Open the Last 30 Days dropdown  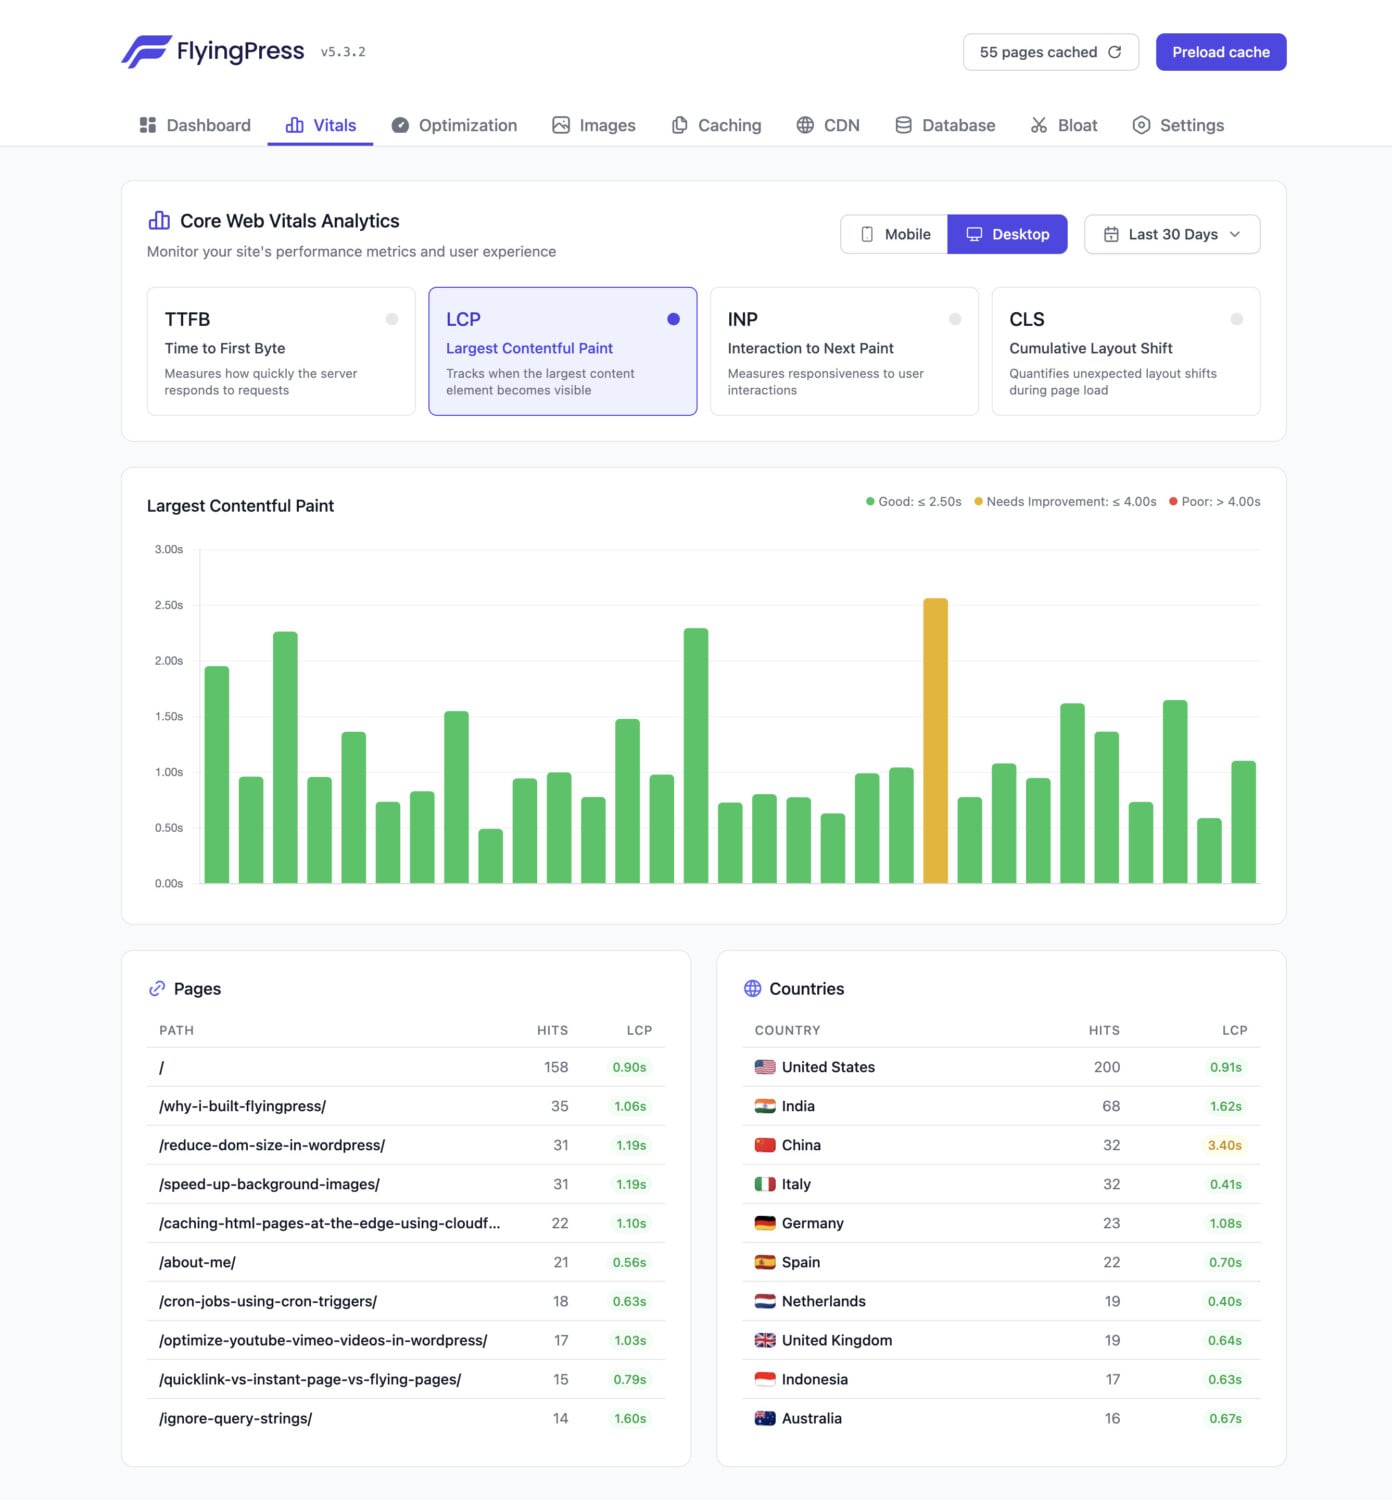coord(1172,234)
